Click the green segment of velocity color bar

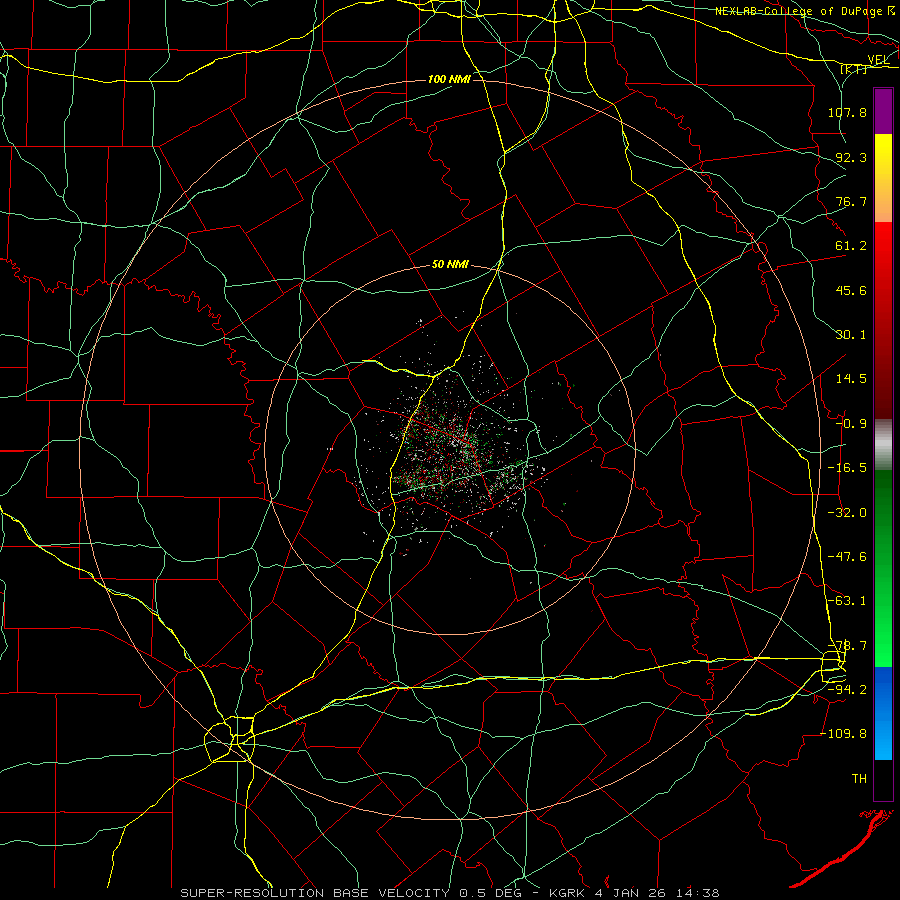coord(883,568)
